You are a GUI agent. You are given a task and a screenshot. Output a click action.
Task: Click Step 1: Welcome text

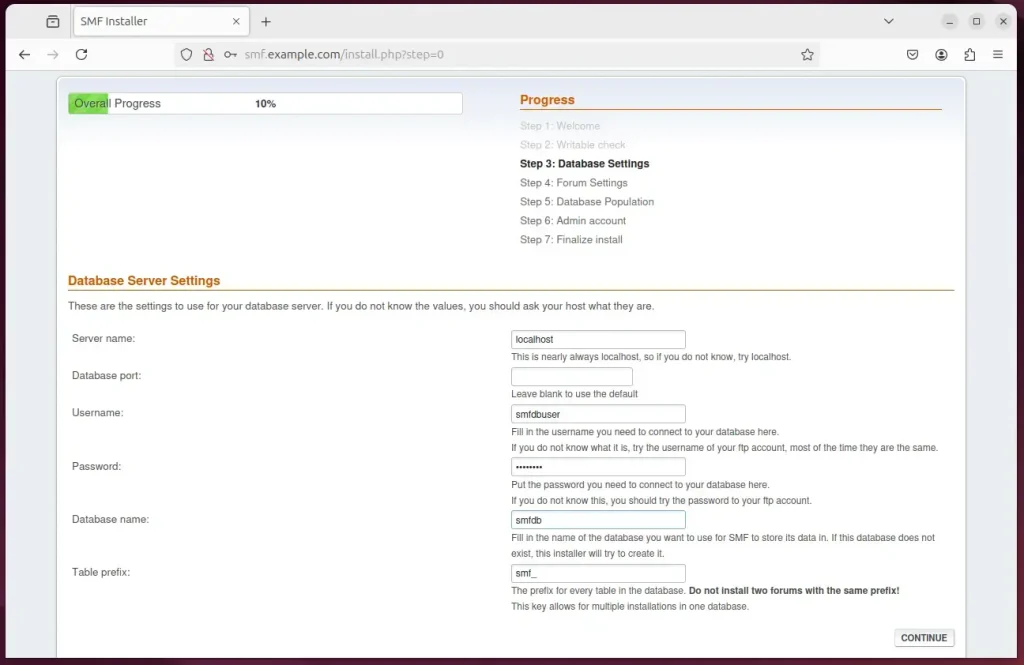point(560,126)
